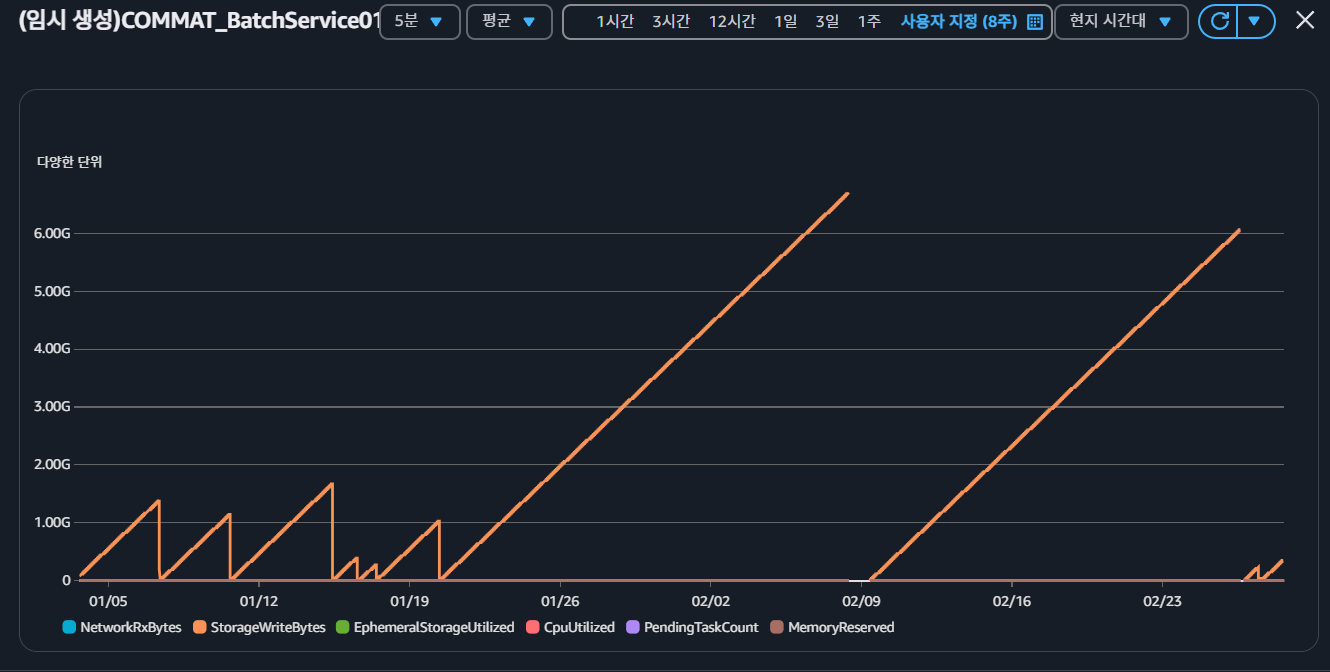Image resolution: width=1330 pixels, height=672 pixels.
Task: Select the 3시간 time range
Action: pos(670,22)
